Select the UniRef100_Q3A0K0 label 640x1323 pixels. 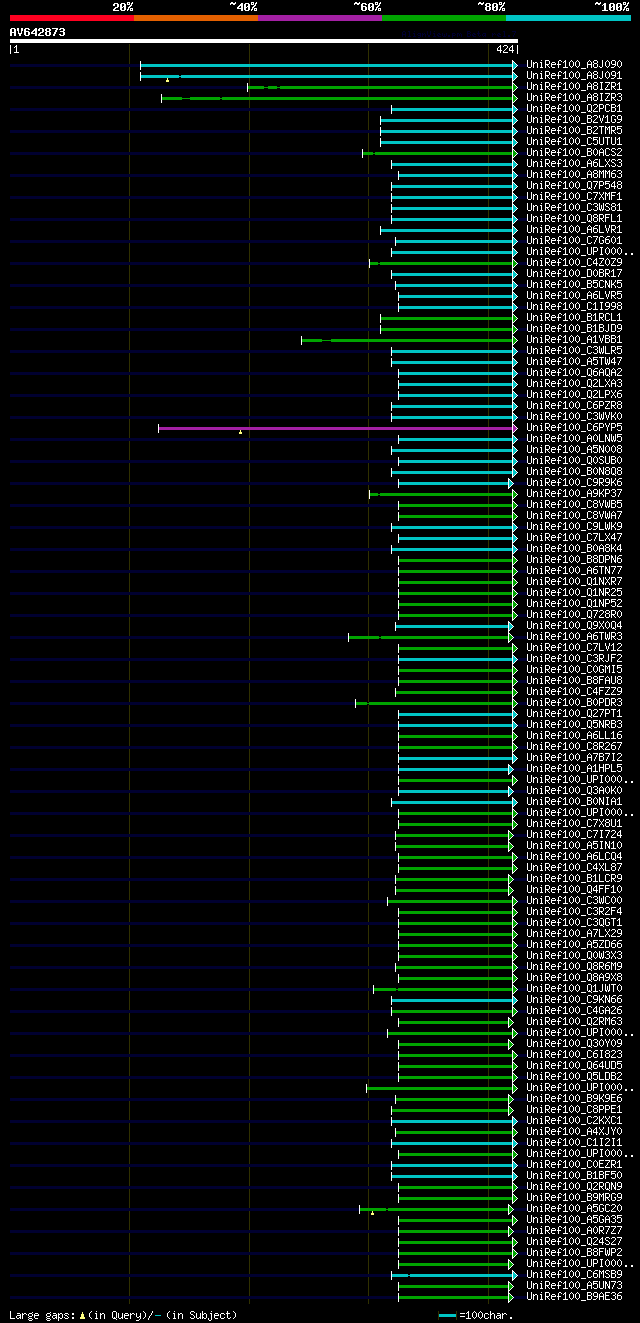(574, 791)
